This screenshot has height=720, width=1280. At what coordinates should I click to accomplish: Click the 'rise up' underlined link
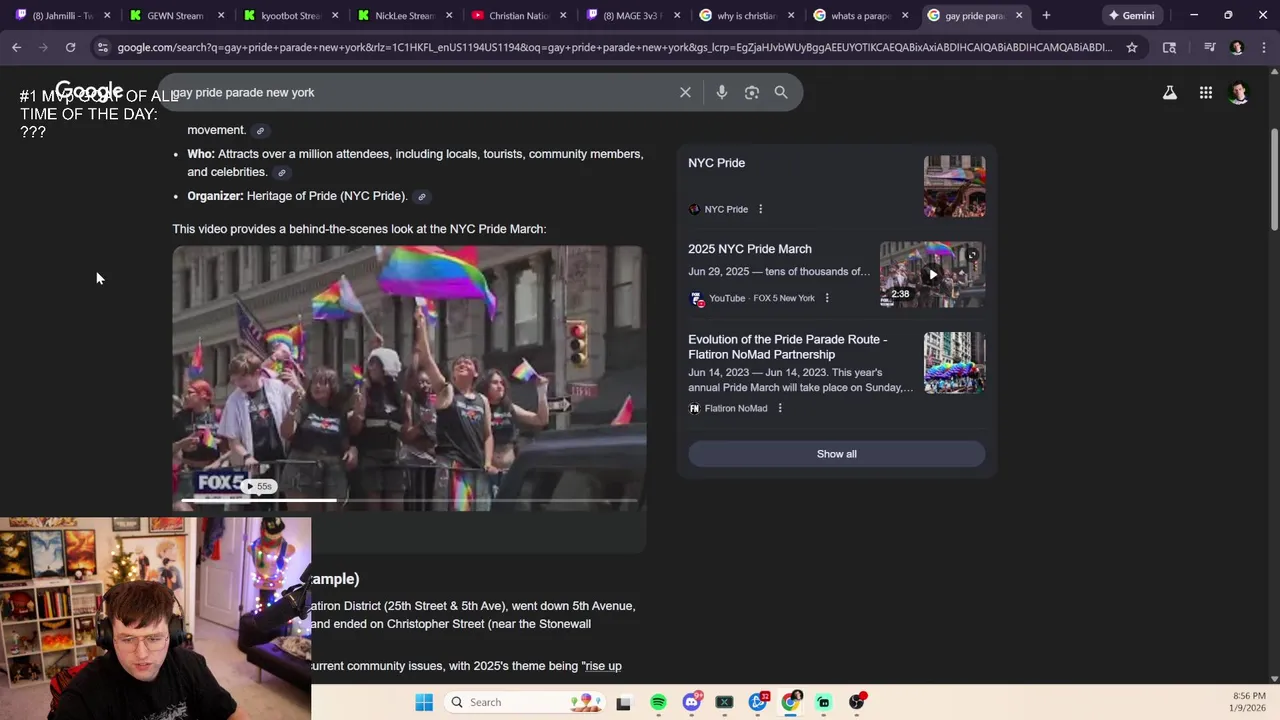tap(603, 666)
